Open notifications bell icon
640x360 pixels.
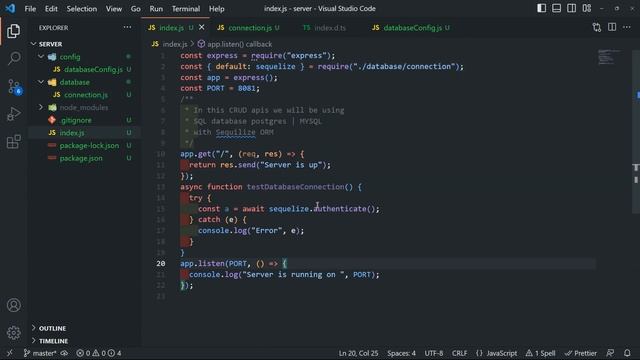pyautogui.click(x=627, y=353)
